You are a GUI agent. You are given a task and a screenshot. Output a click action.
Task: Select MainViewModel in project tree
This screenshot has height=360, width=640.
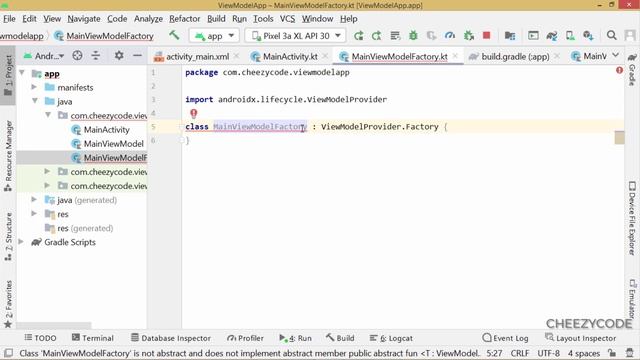click(113, 144)
